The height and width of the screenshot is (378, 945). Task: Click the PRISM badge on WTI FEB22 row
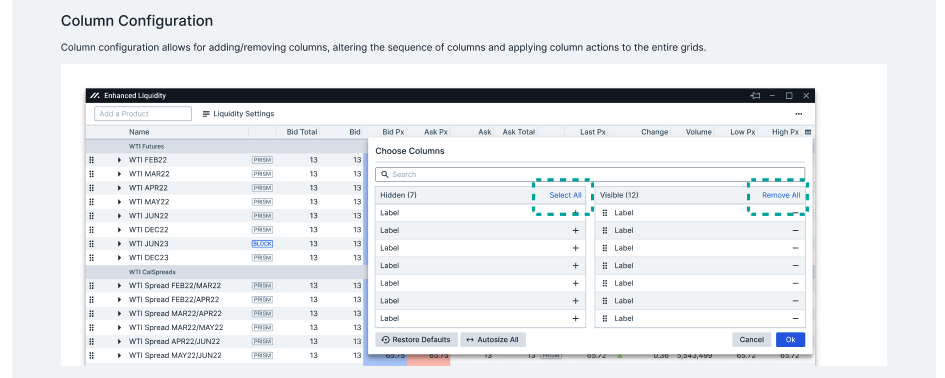point(262,160)
